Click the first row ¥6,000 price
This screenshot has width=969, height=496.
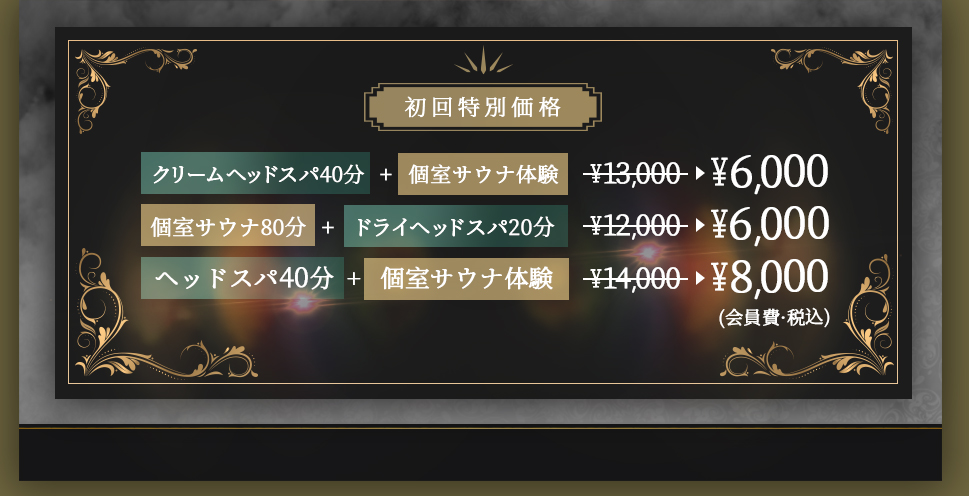pyautogui.click(x=769, y=172)
